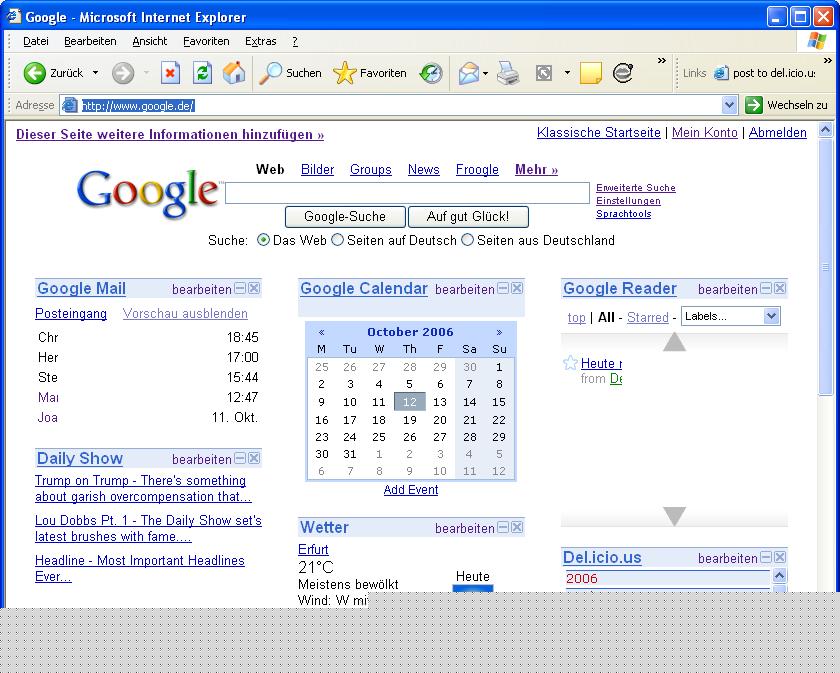Click Add Event under the calendar
Viewport: 840px width, 673px height.
click(411, 490)
